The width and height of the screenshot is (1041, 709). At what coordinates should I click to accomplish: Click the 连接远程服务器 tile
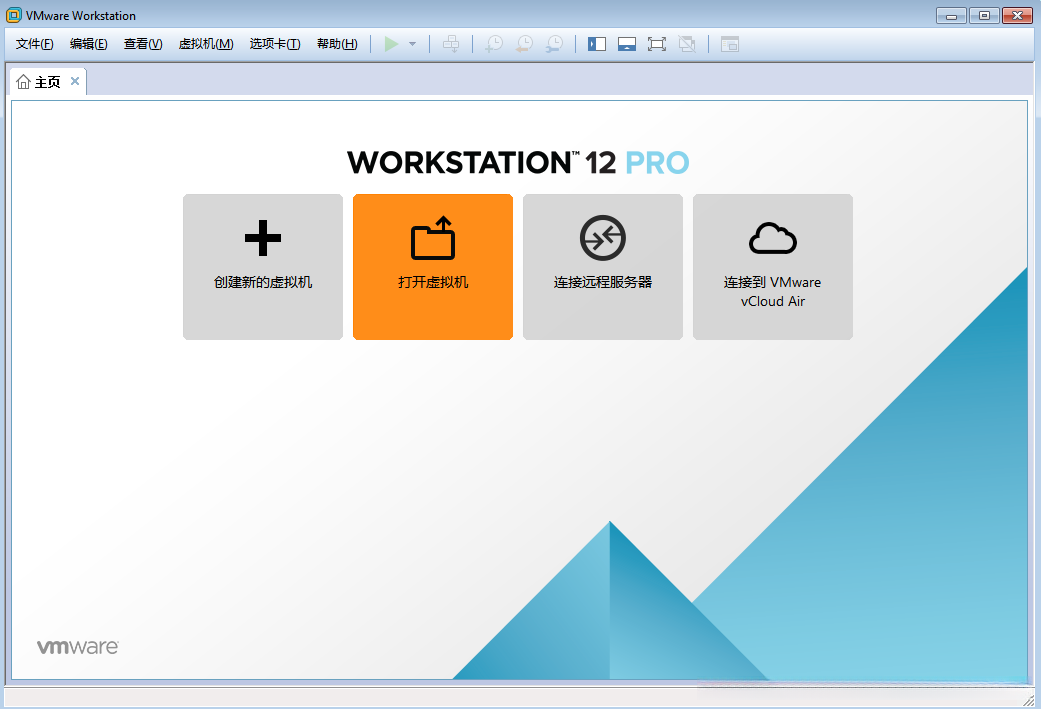[603, 267]
